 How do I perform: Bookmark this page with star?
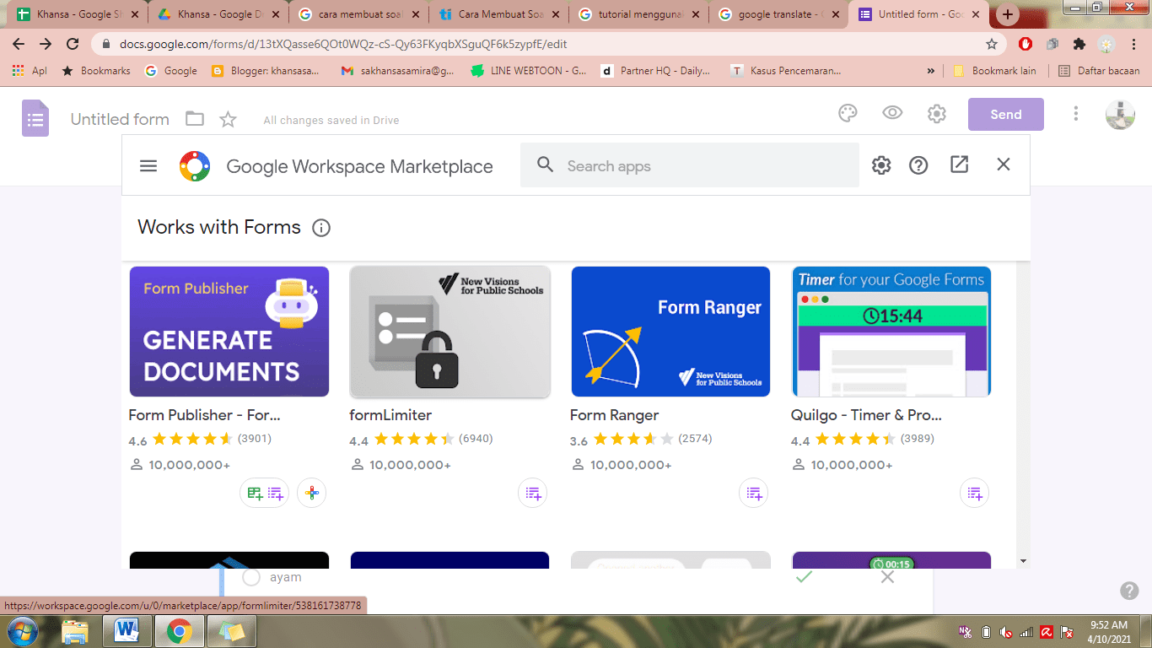pyautogui.click(x=991, y=44)
